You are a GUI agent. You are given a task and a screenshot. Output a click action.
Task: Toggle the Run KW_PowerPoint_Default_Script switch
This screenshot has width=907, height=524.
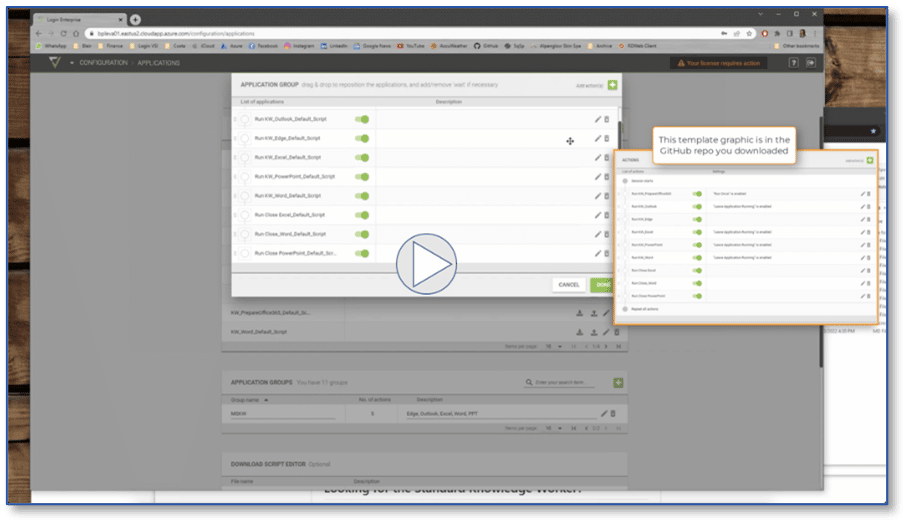pos(362,176)
